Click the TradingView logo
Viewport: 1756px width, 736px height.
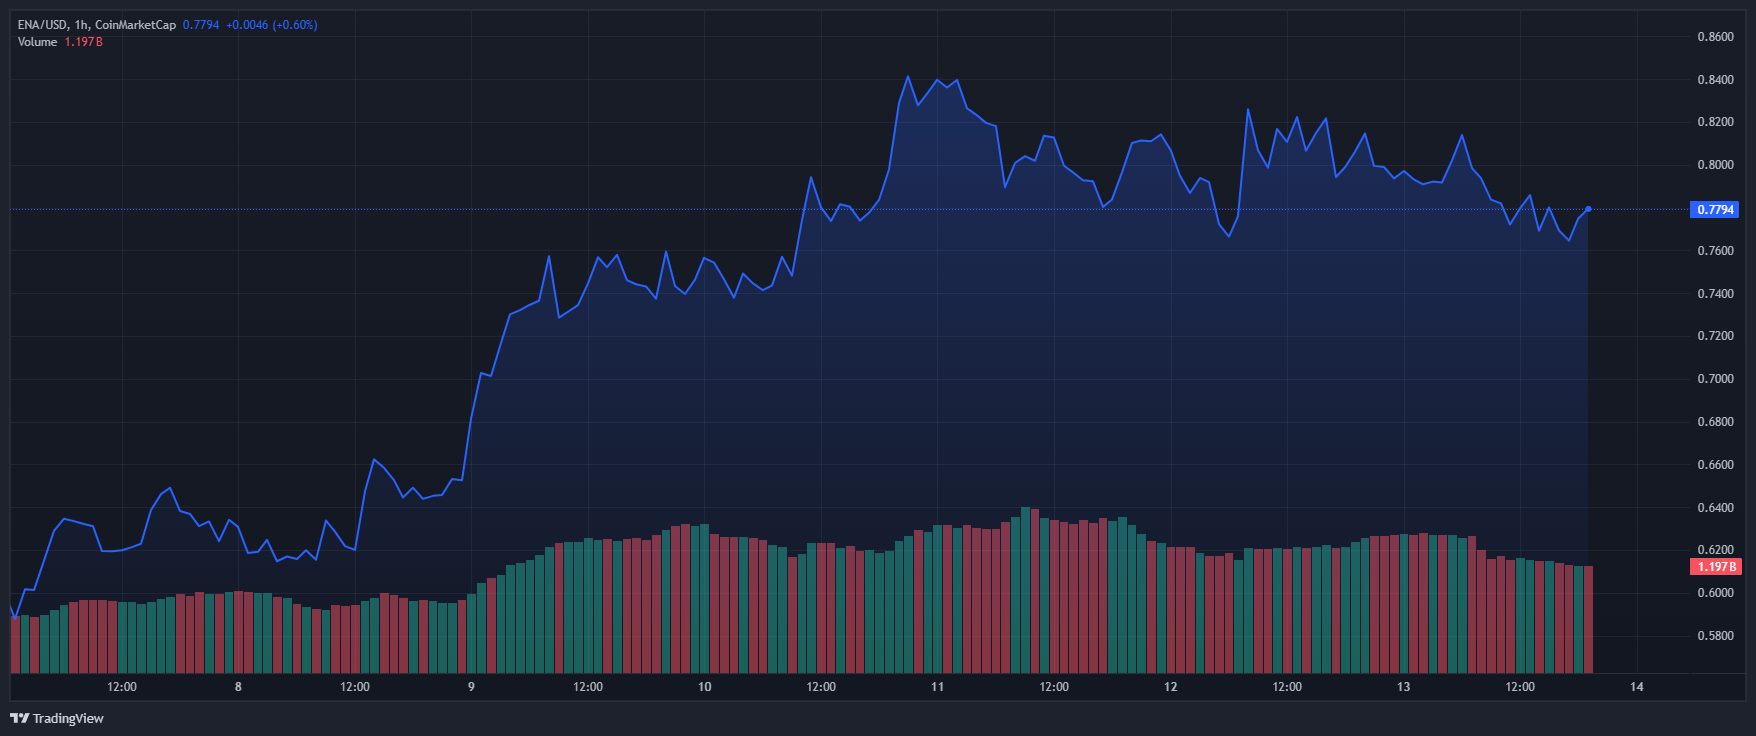click(x=57, y=718)
